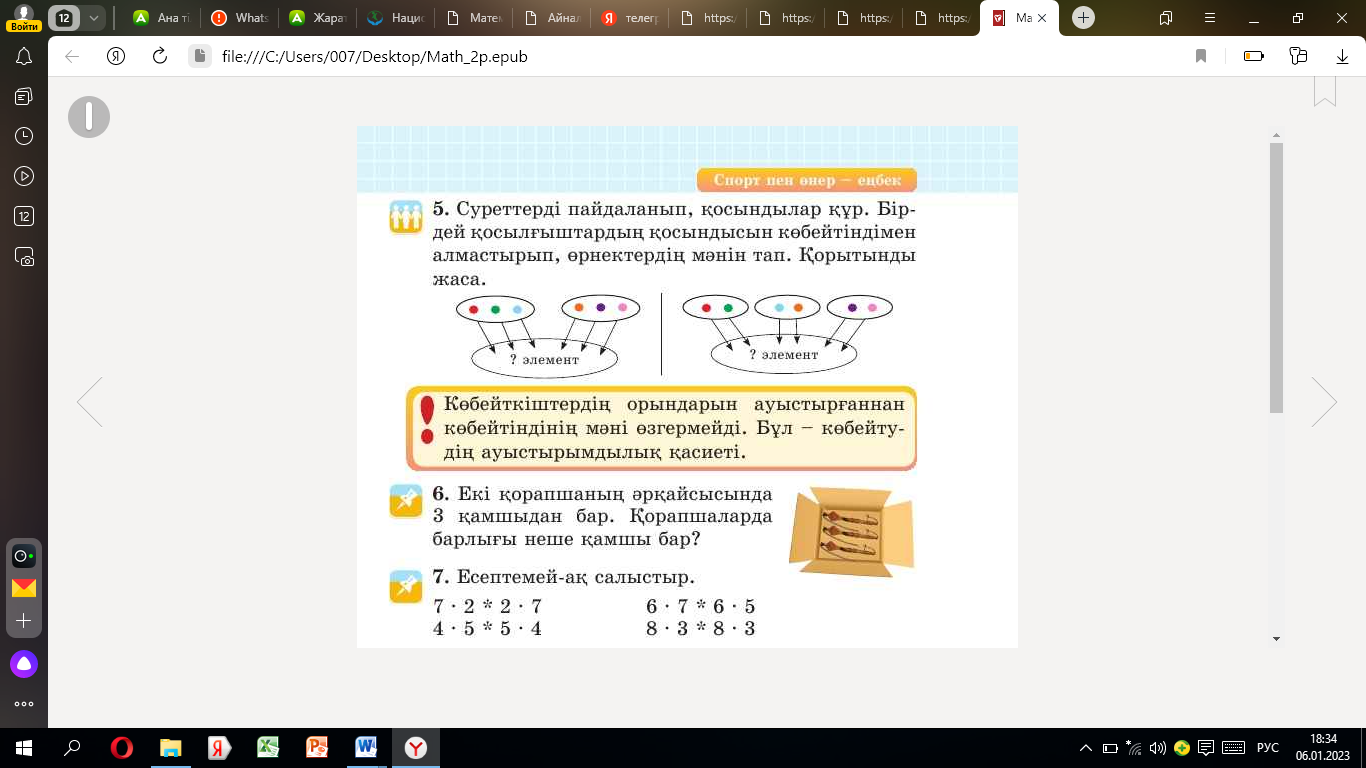Launch Opera from the taskbar
This screenshot has width=1366, height=768.
tap(122, 748)
